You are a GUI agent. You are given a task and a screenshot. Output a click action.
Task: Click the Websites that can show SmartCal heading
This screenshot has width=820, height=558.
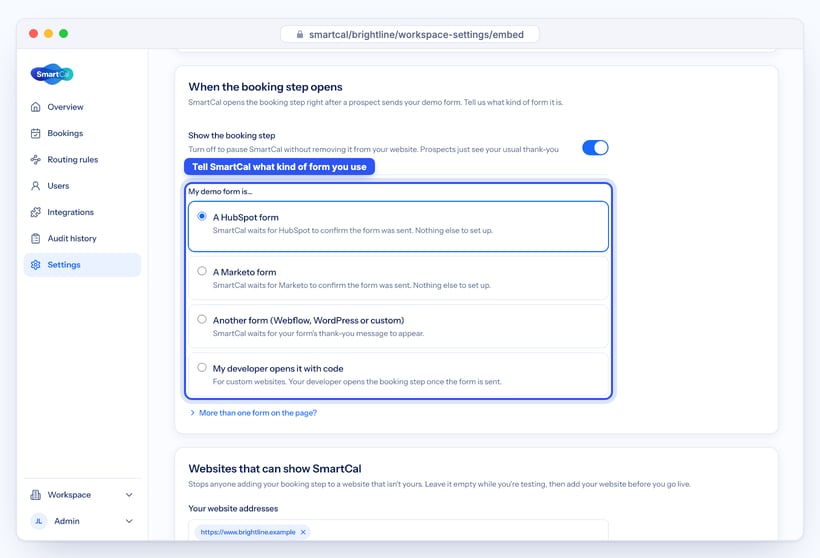[x=275, y=469]
